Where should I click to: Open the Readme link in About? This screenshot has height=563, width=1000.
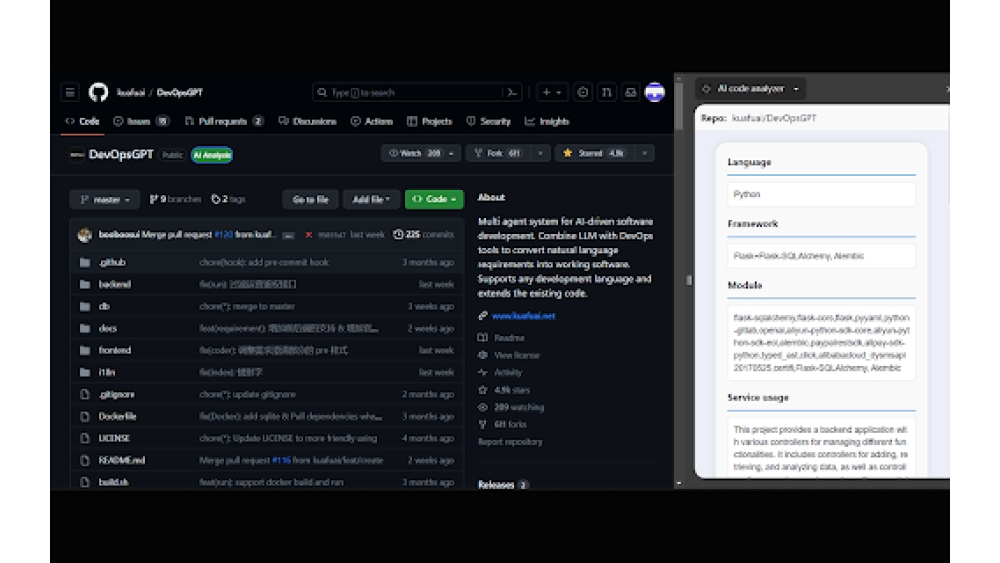(509, 338)
